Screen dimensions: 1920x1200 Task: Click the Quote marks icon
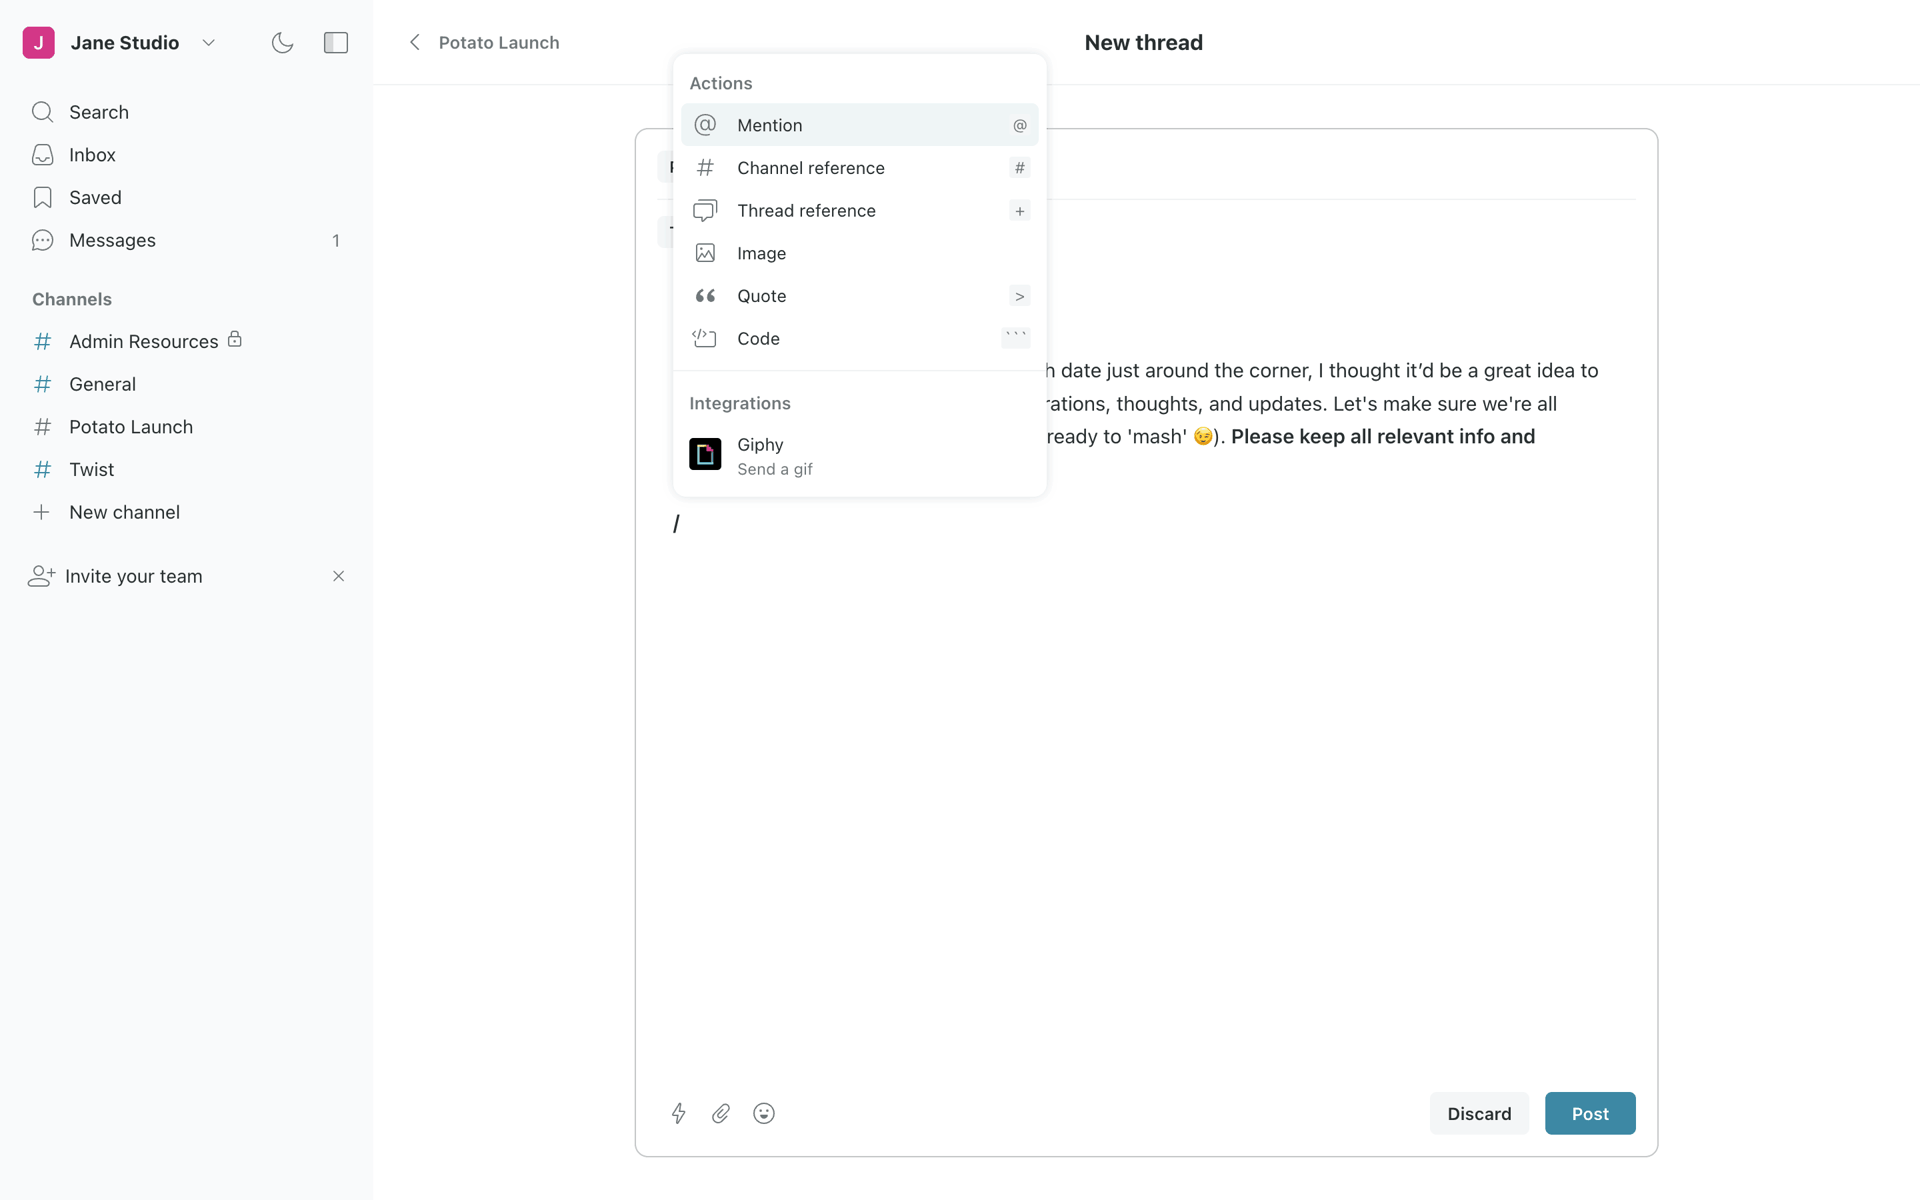coord(705,296)
